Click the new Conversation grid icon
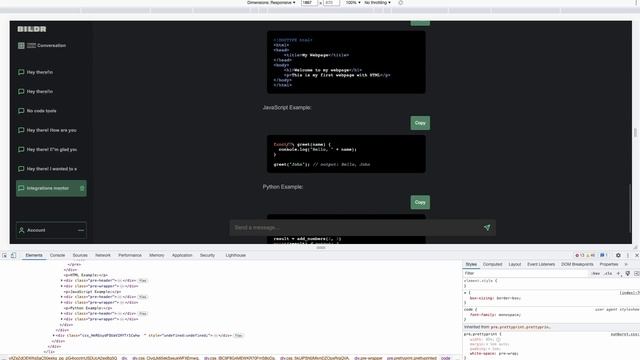Screen dimensions: 640x360 click(21, 45)
